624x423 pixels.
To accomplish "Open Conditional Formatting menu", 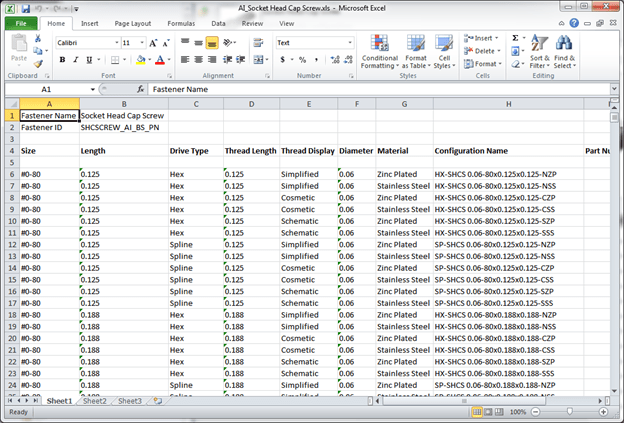I will click(380, 52).
